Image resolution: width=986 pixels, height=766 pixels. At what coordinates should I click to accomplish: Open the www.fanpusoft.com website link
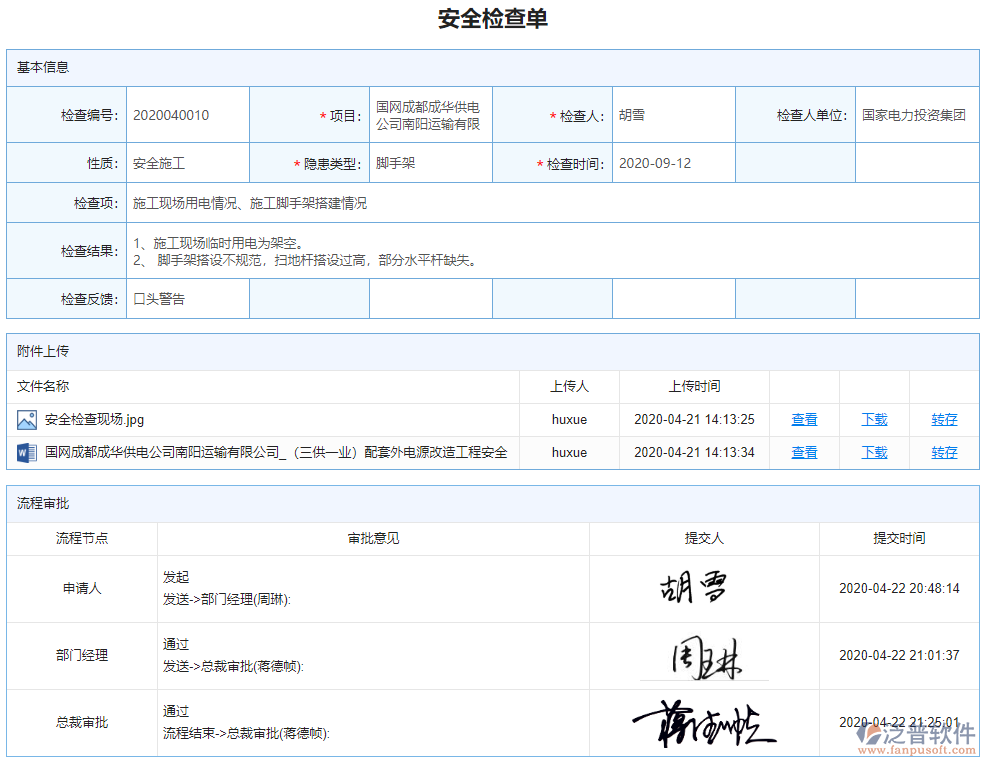(916, 750)
